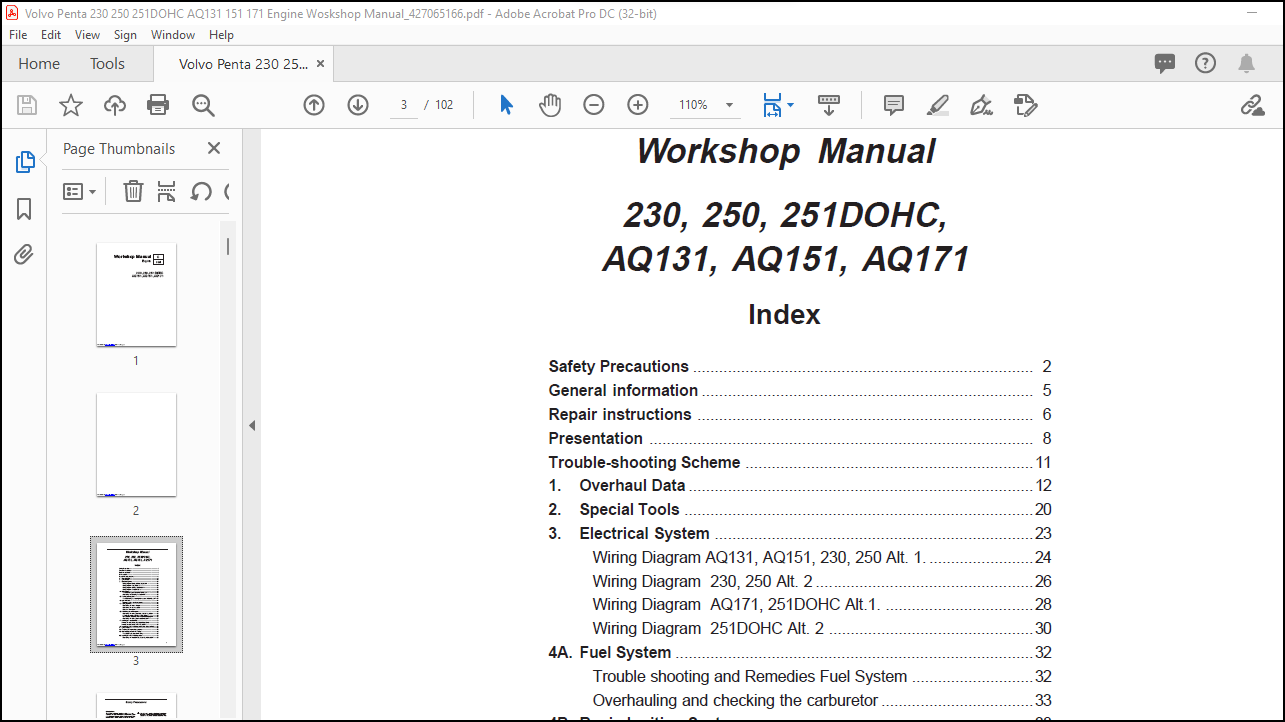Image resolution: width=1285 pixels, height=722 pixels.
Task: Zoom in with the plus icon
Action: (x=638, y=105)
